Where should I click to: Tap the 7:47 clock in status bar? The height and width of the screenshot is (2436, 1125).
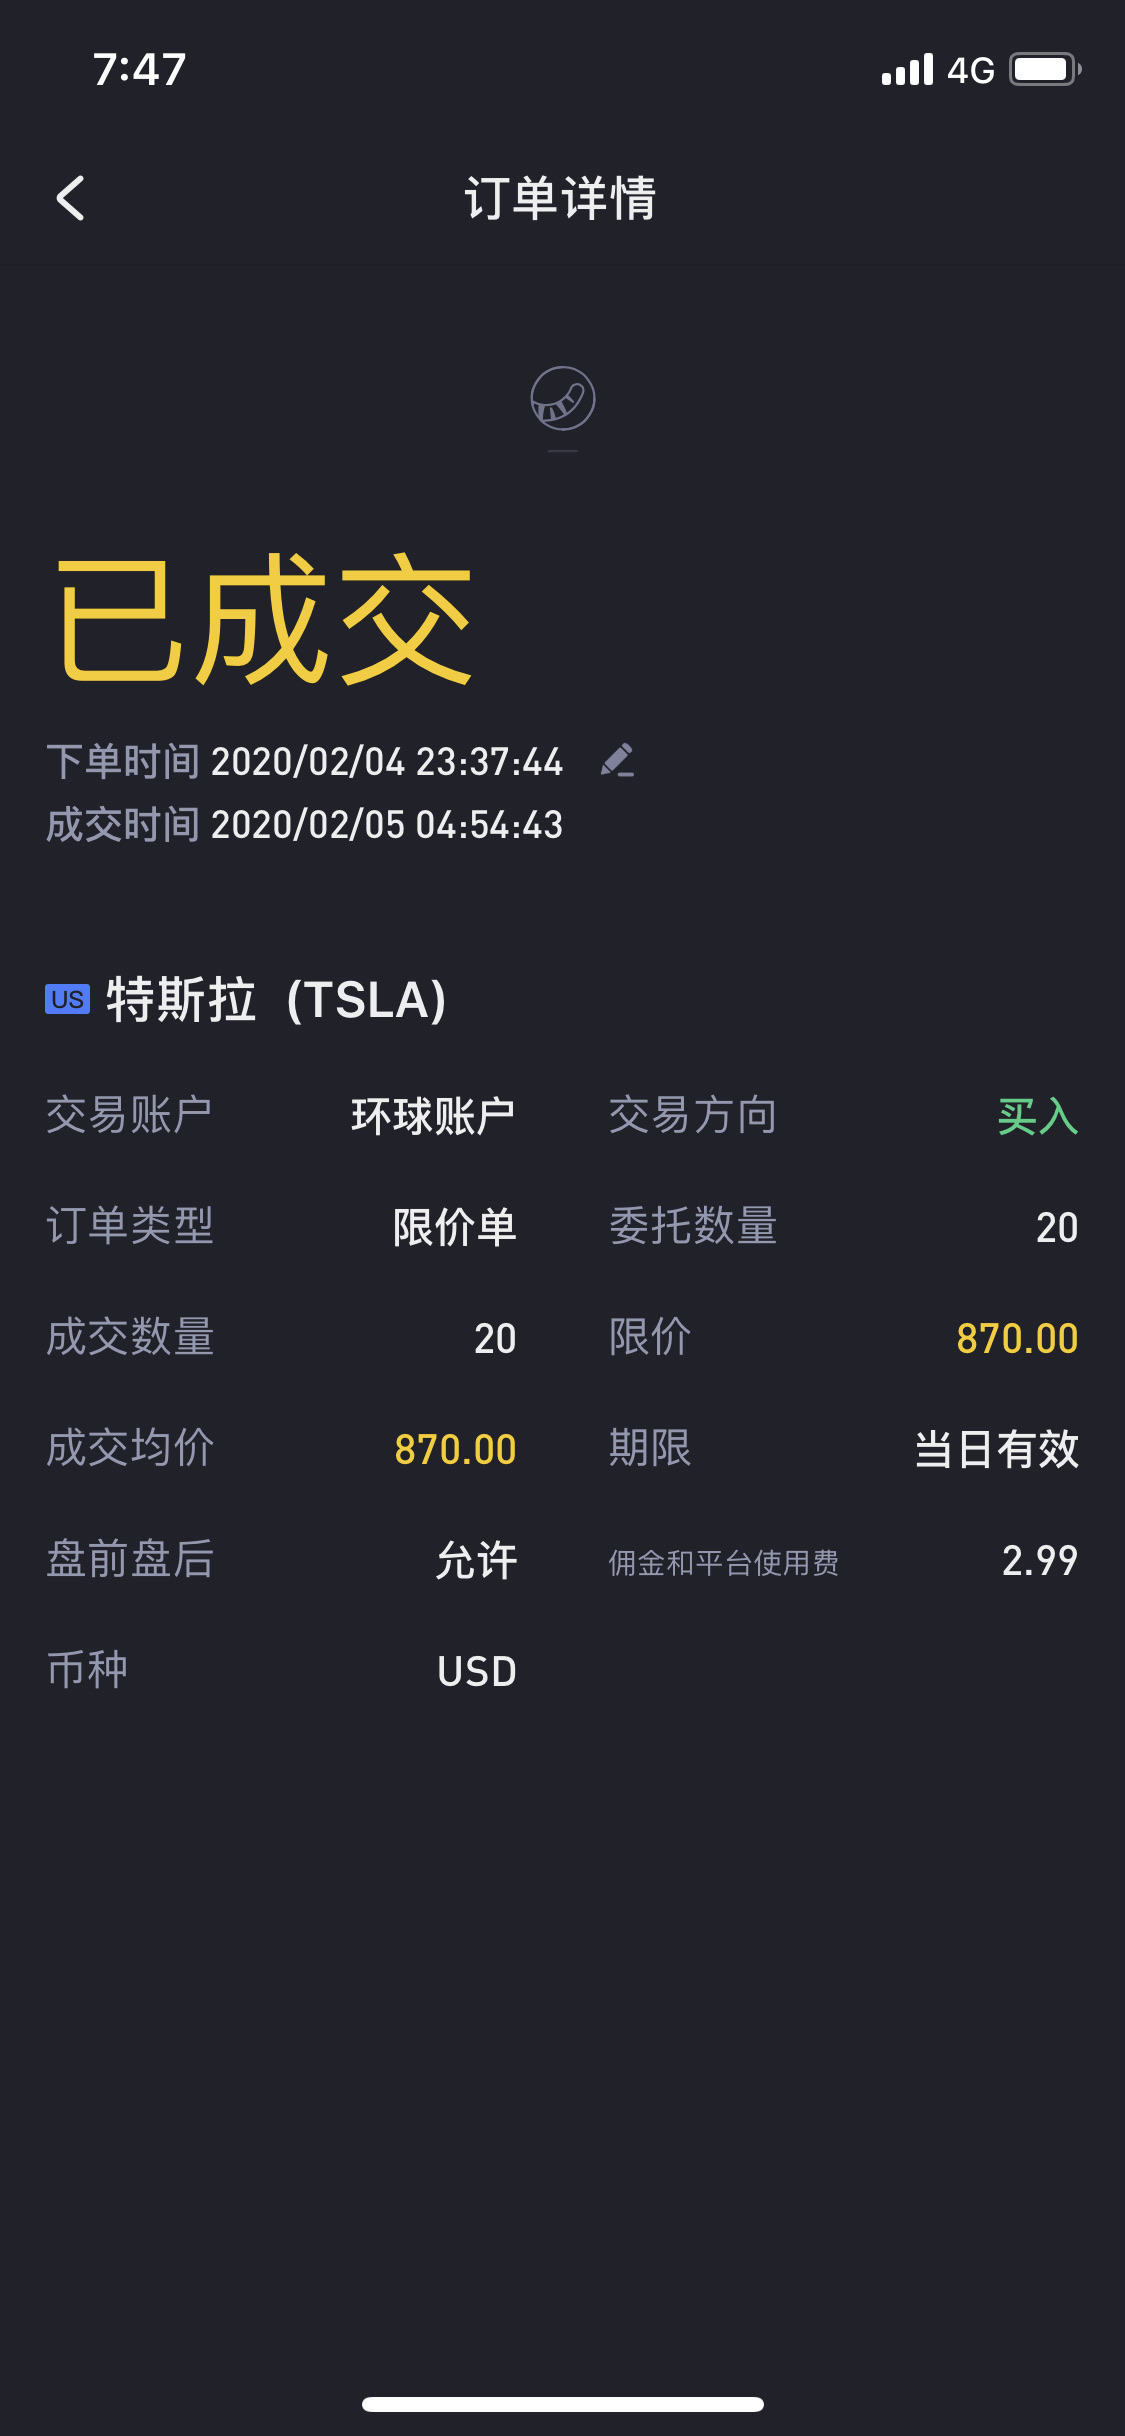(140, 70)
